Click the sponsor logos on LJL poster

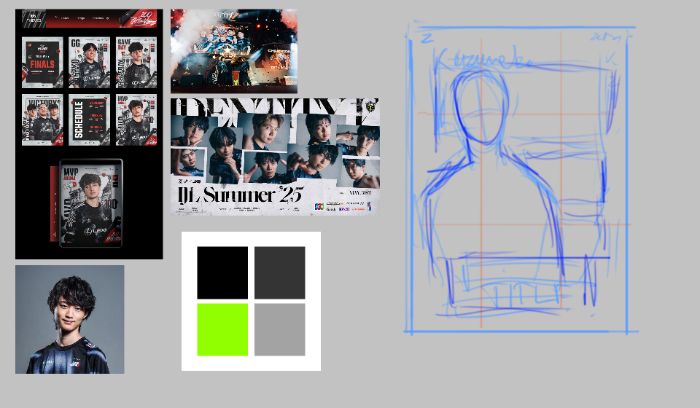click(342, 206)
